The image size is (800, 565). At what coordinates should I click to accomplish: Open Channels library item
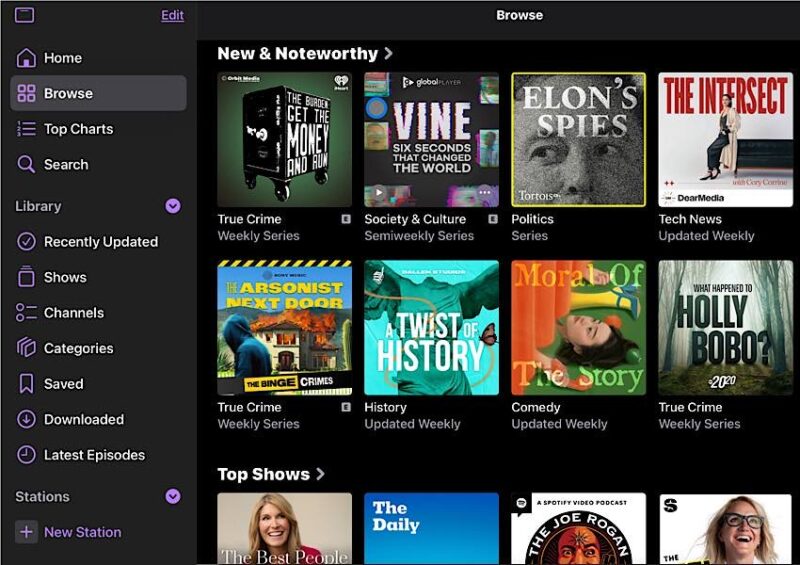click(98, 312)
